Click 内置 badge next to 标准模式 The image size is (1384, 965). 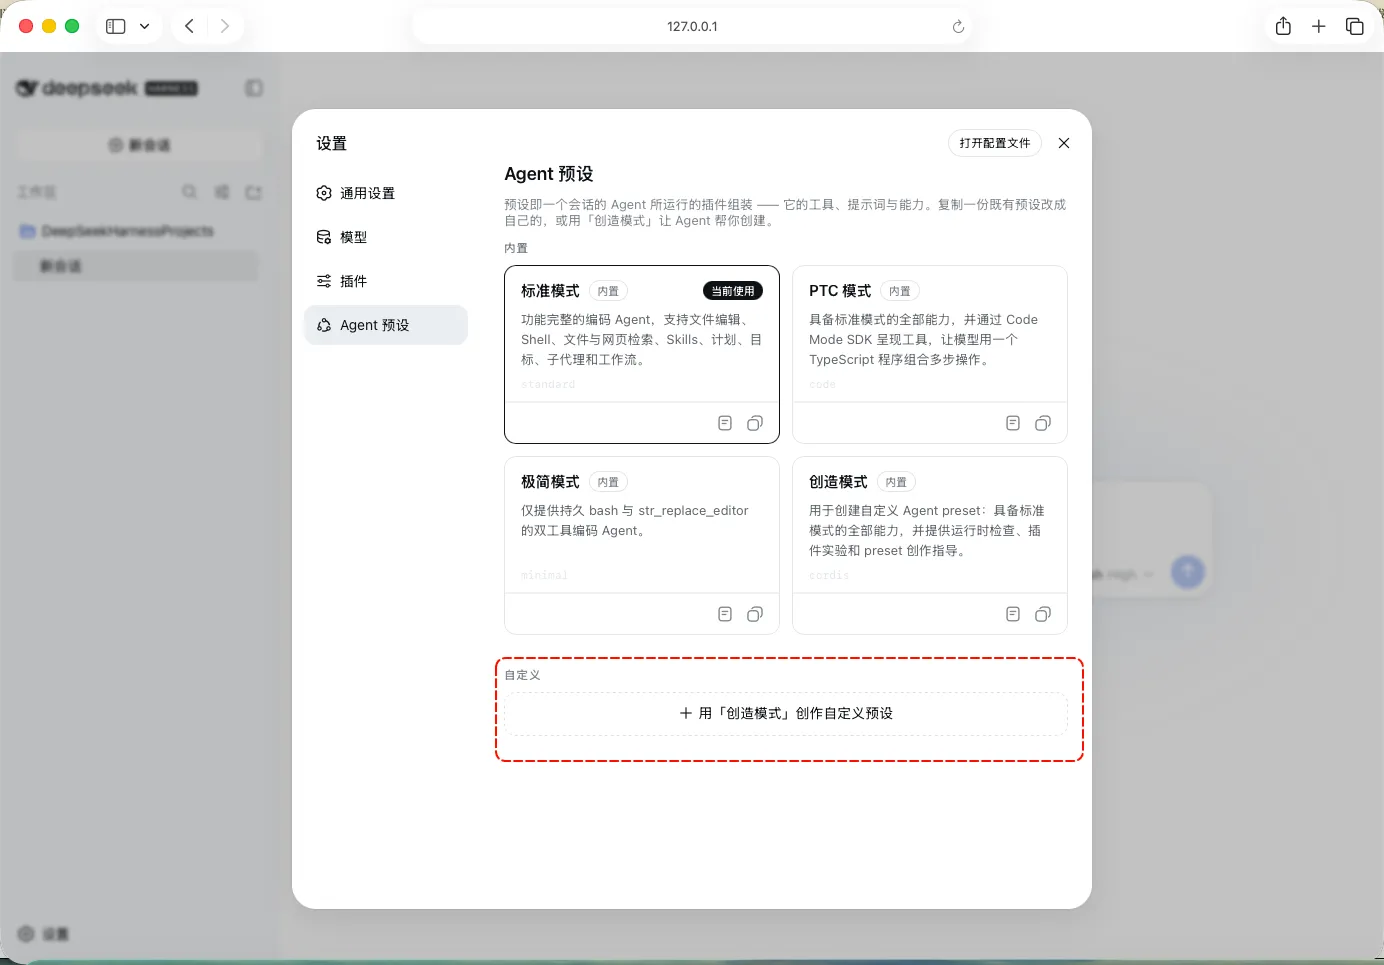coord(608,291)
